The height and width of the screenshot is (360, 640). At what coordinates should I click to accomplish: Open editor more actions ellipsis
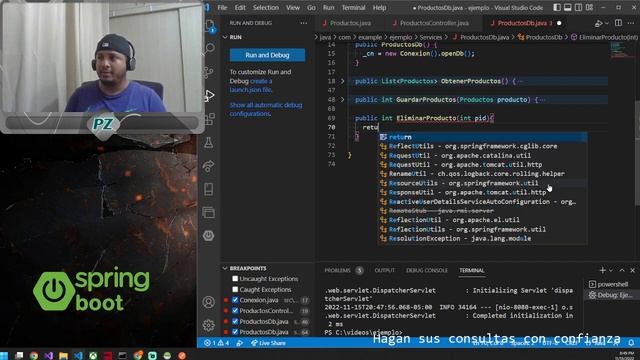tap(631, 23)
